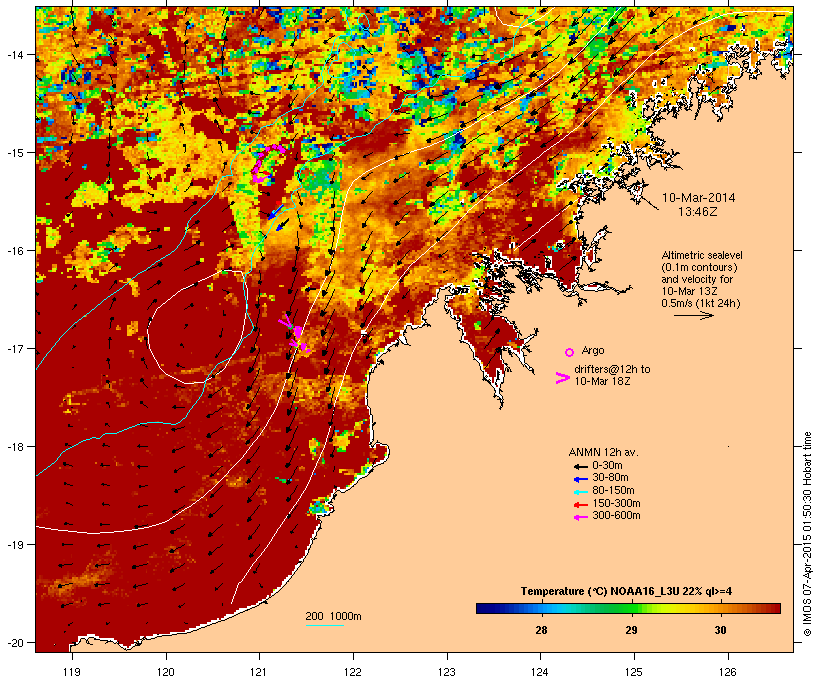Click latitude axis label -17
Viewport: 820px width, 680px height.
pyautogui.click(x=14, y=348)
